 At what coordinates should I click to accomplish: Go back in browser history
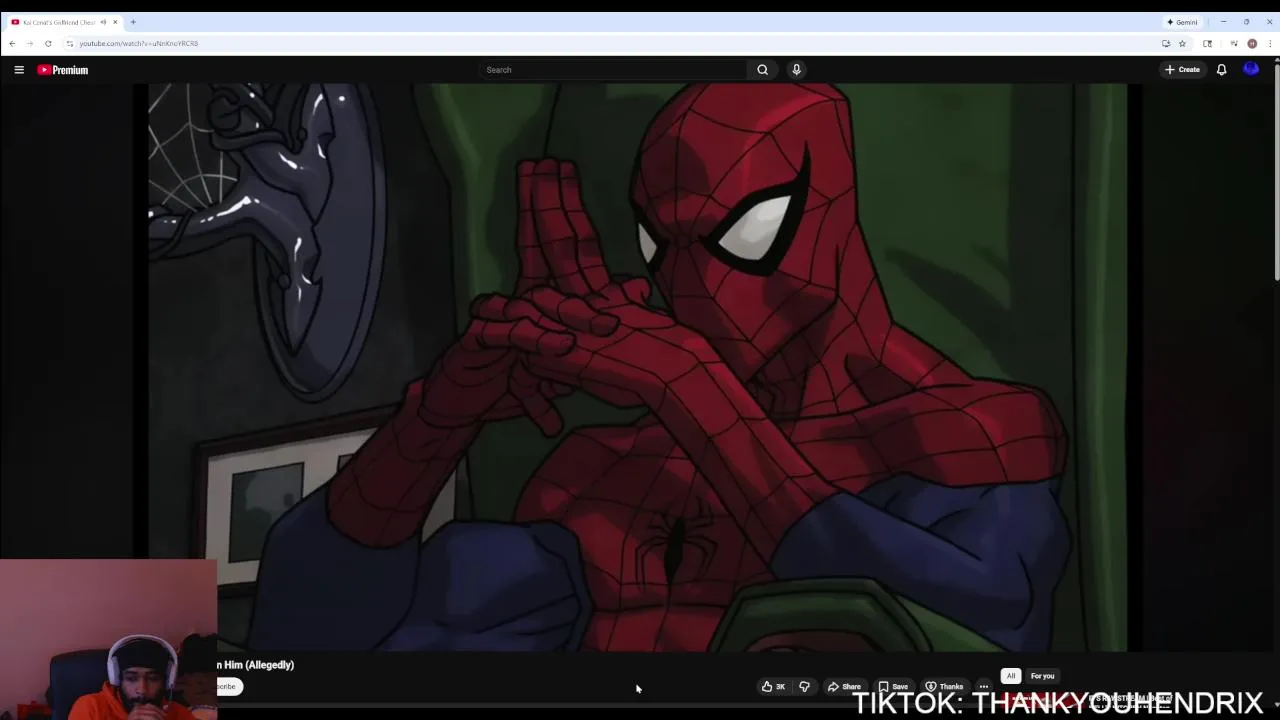pyautogui.click(x=12, y=44)
